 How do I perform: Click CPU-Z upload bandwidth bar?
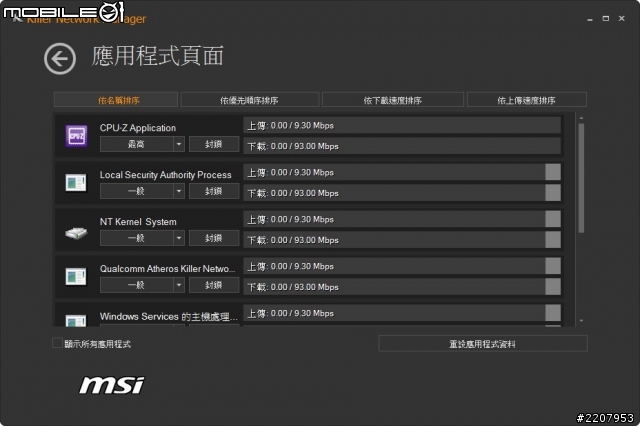point(402,125)
